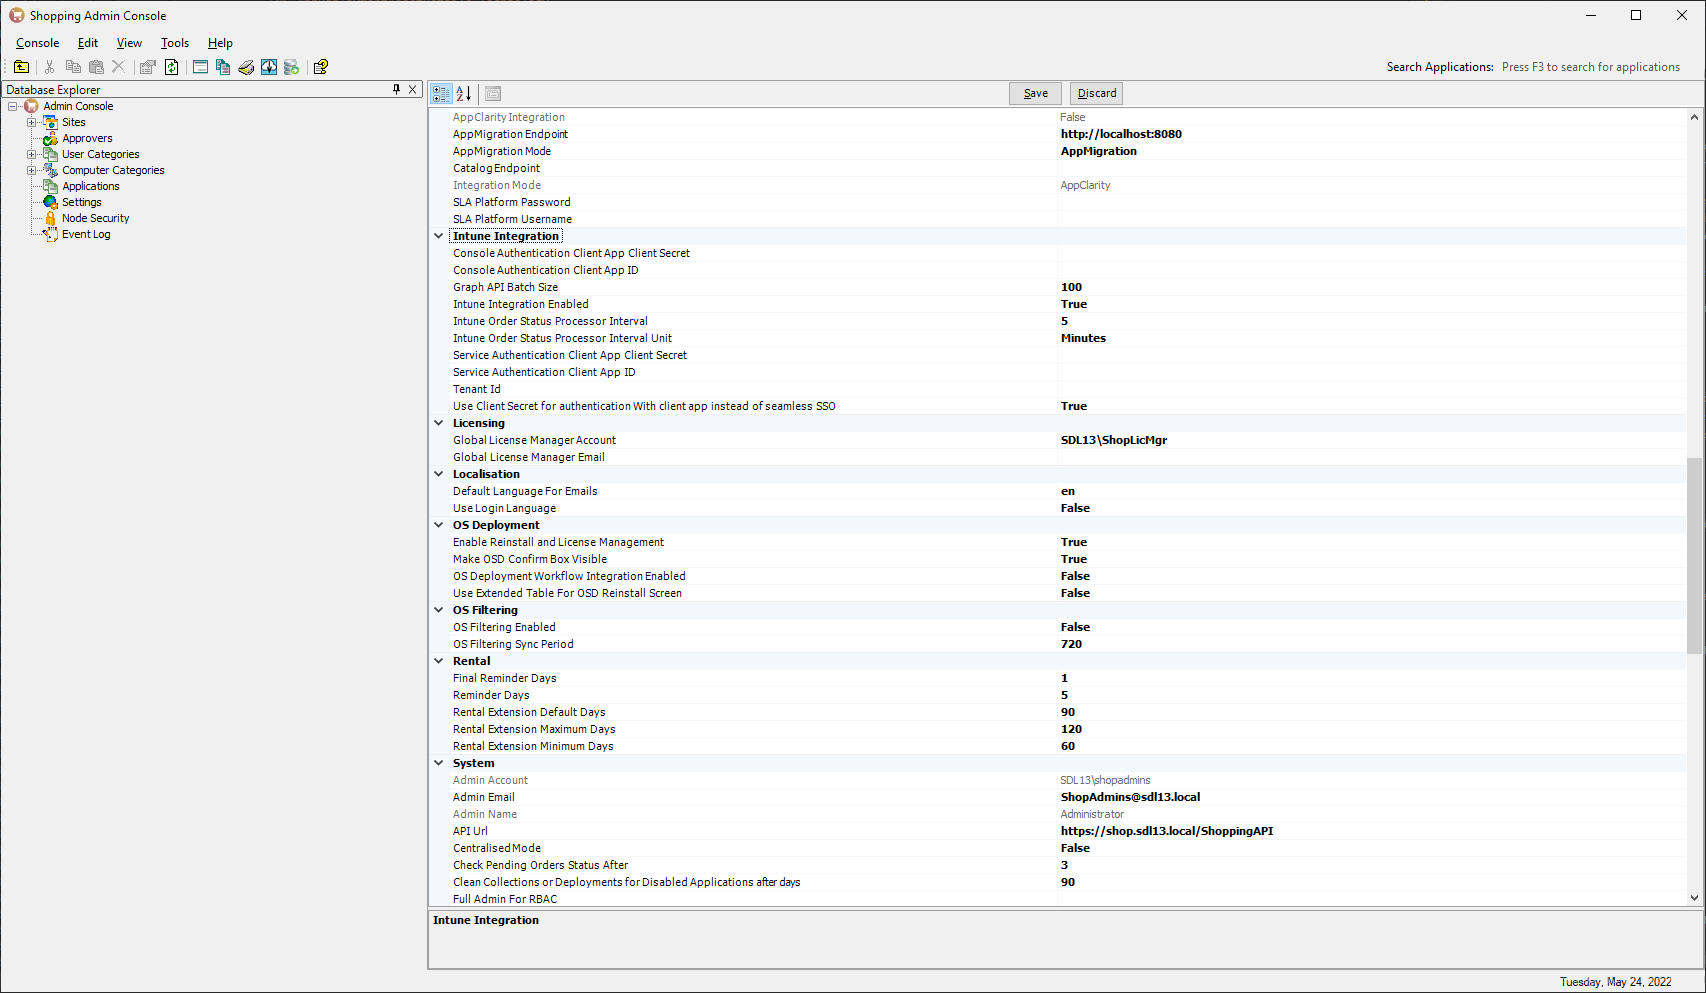
Task: Click the OS Filtering Enabled False value
Action: [1075, 627]
